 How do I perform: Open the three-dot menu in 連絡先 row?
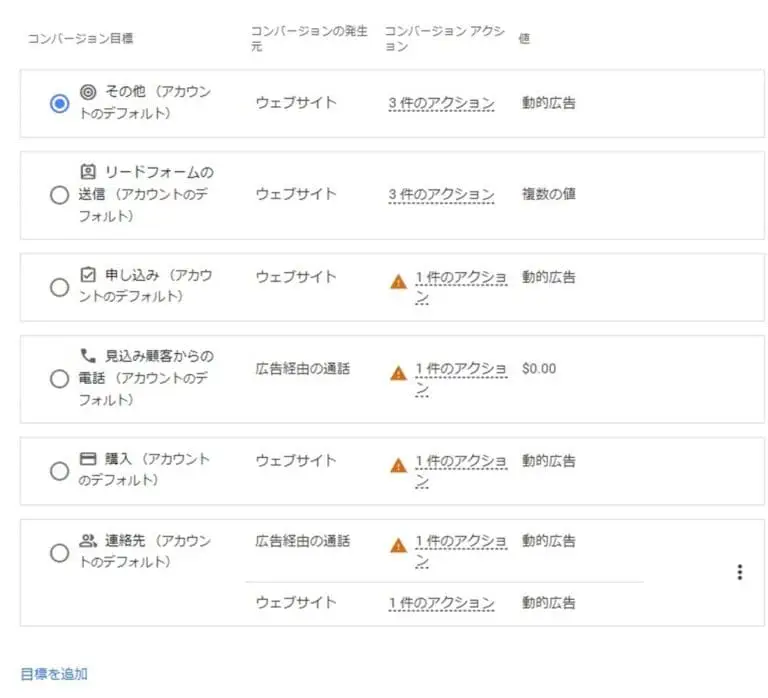coord(740,572)
